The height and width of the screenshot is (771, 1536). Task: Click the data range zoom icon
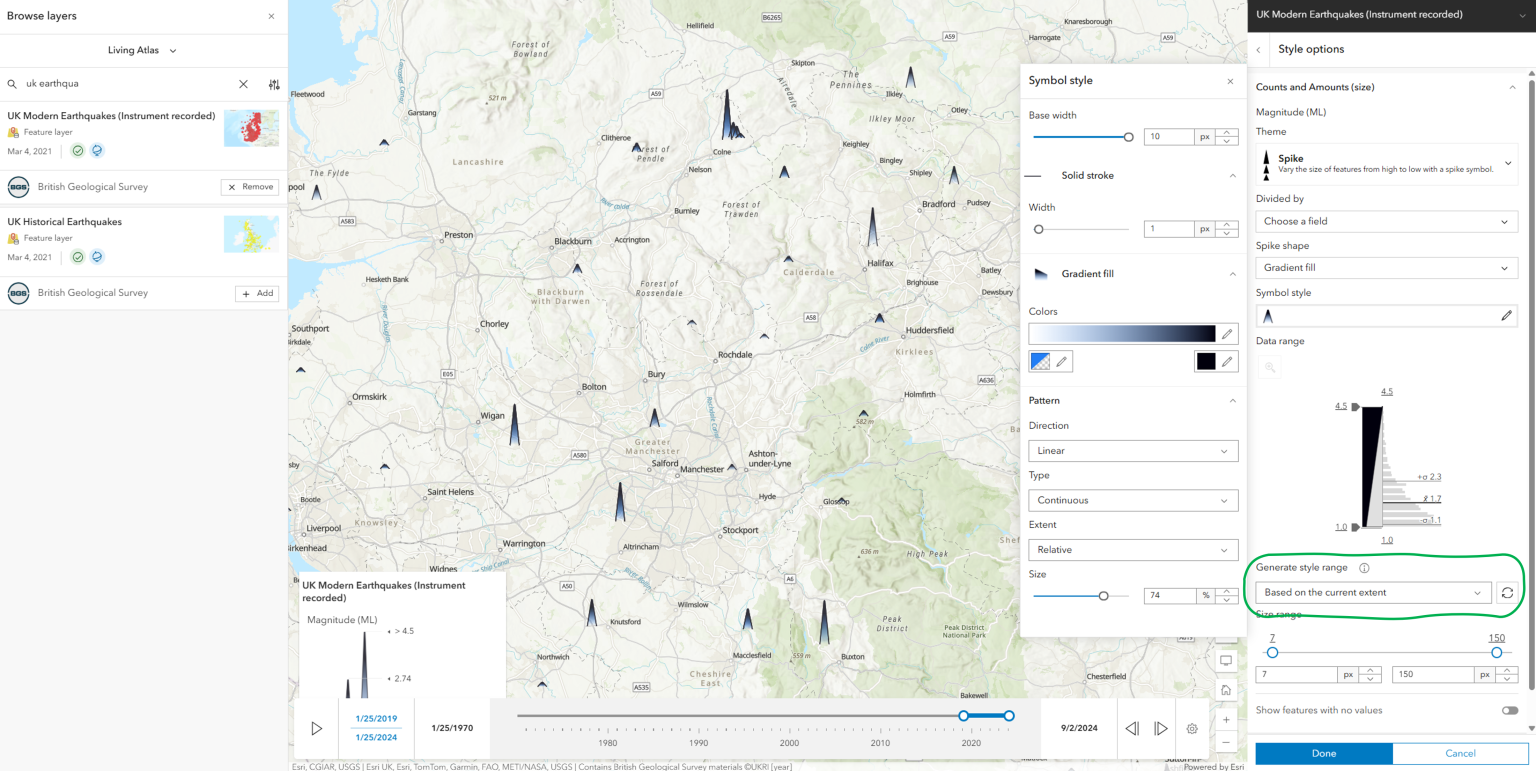(1270, 367)
